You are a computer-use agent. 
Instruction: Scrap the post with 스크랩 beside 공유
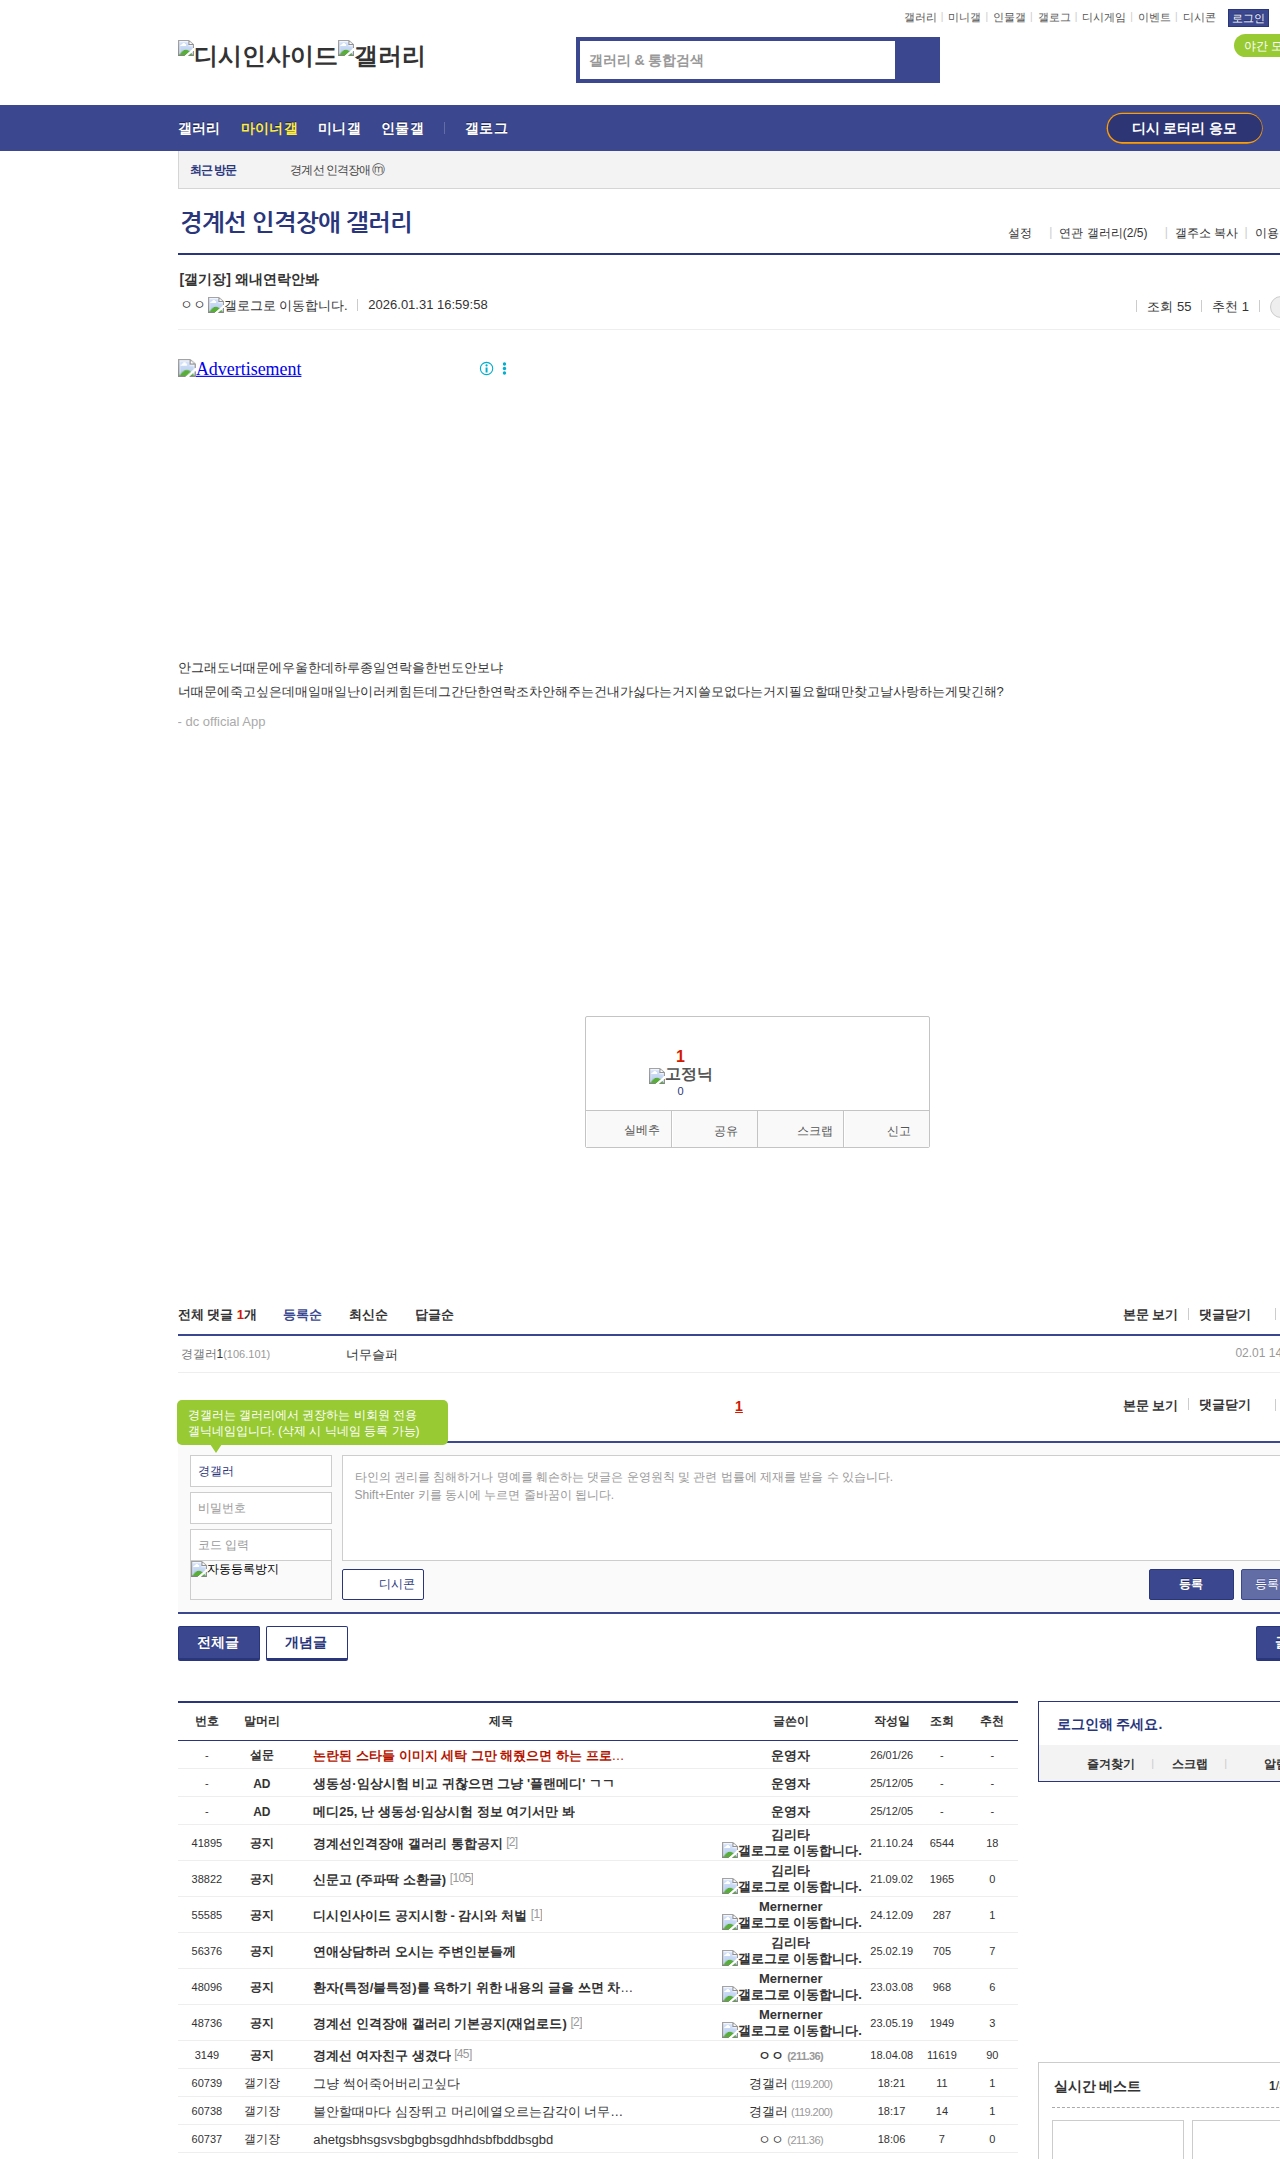(x=801, y=1130)
